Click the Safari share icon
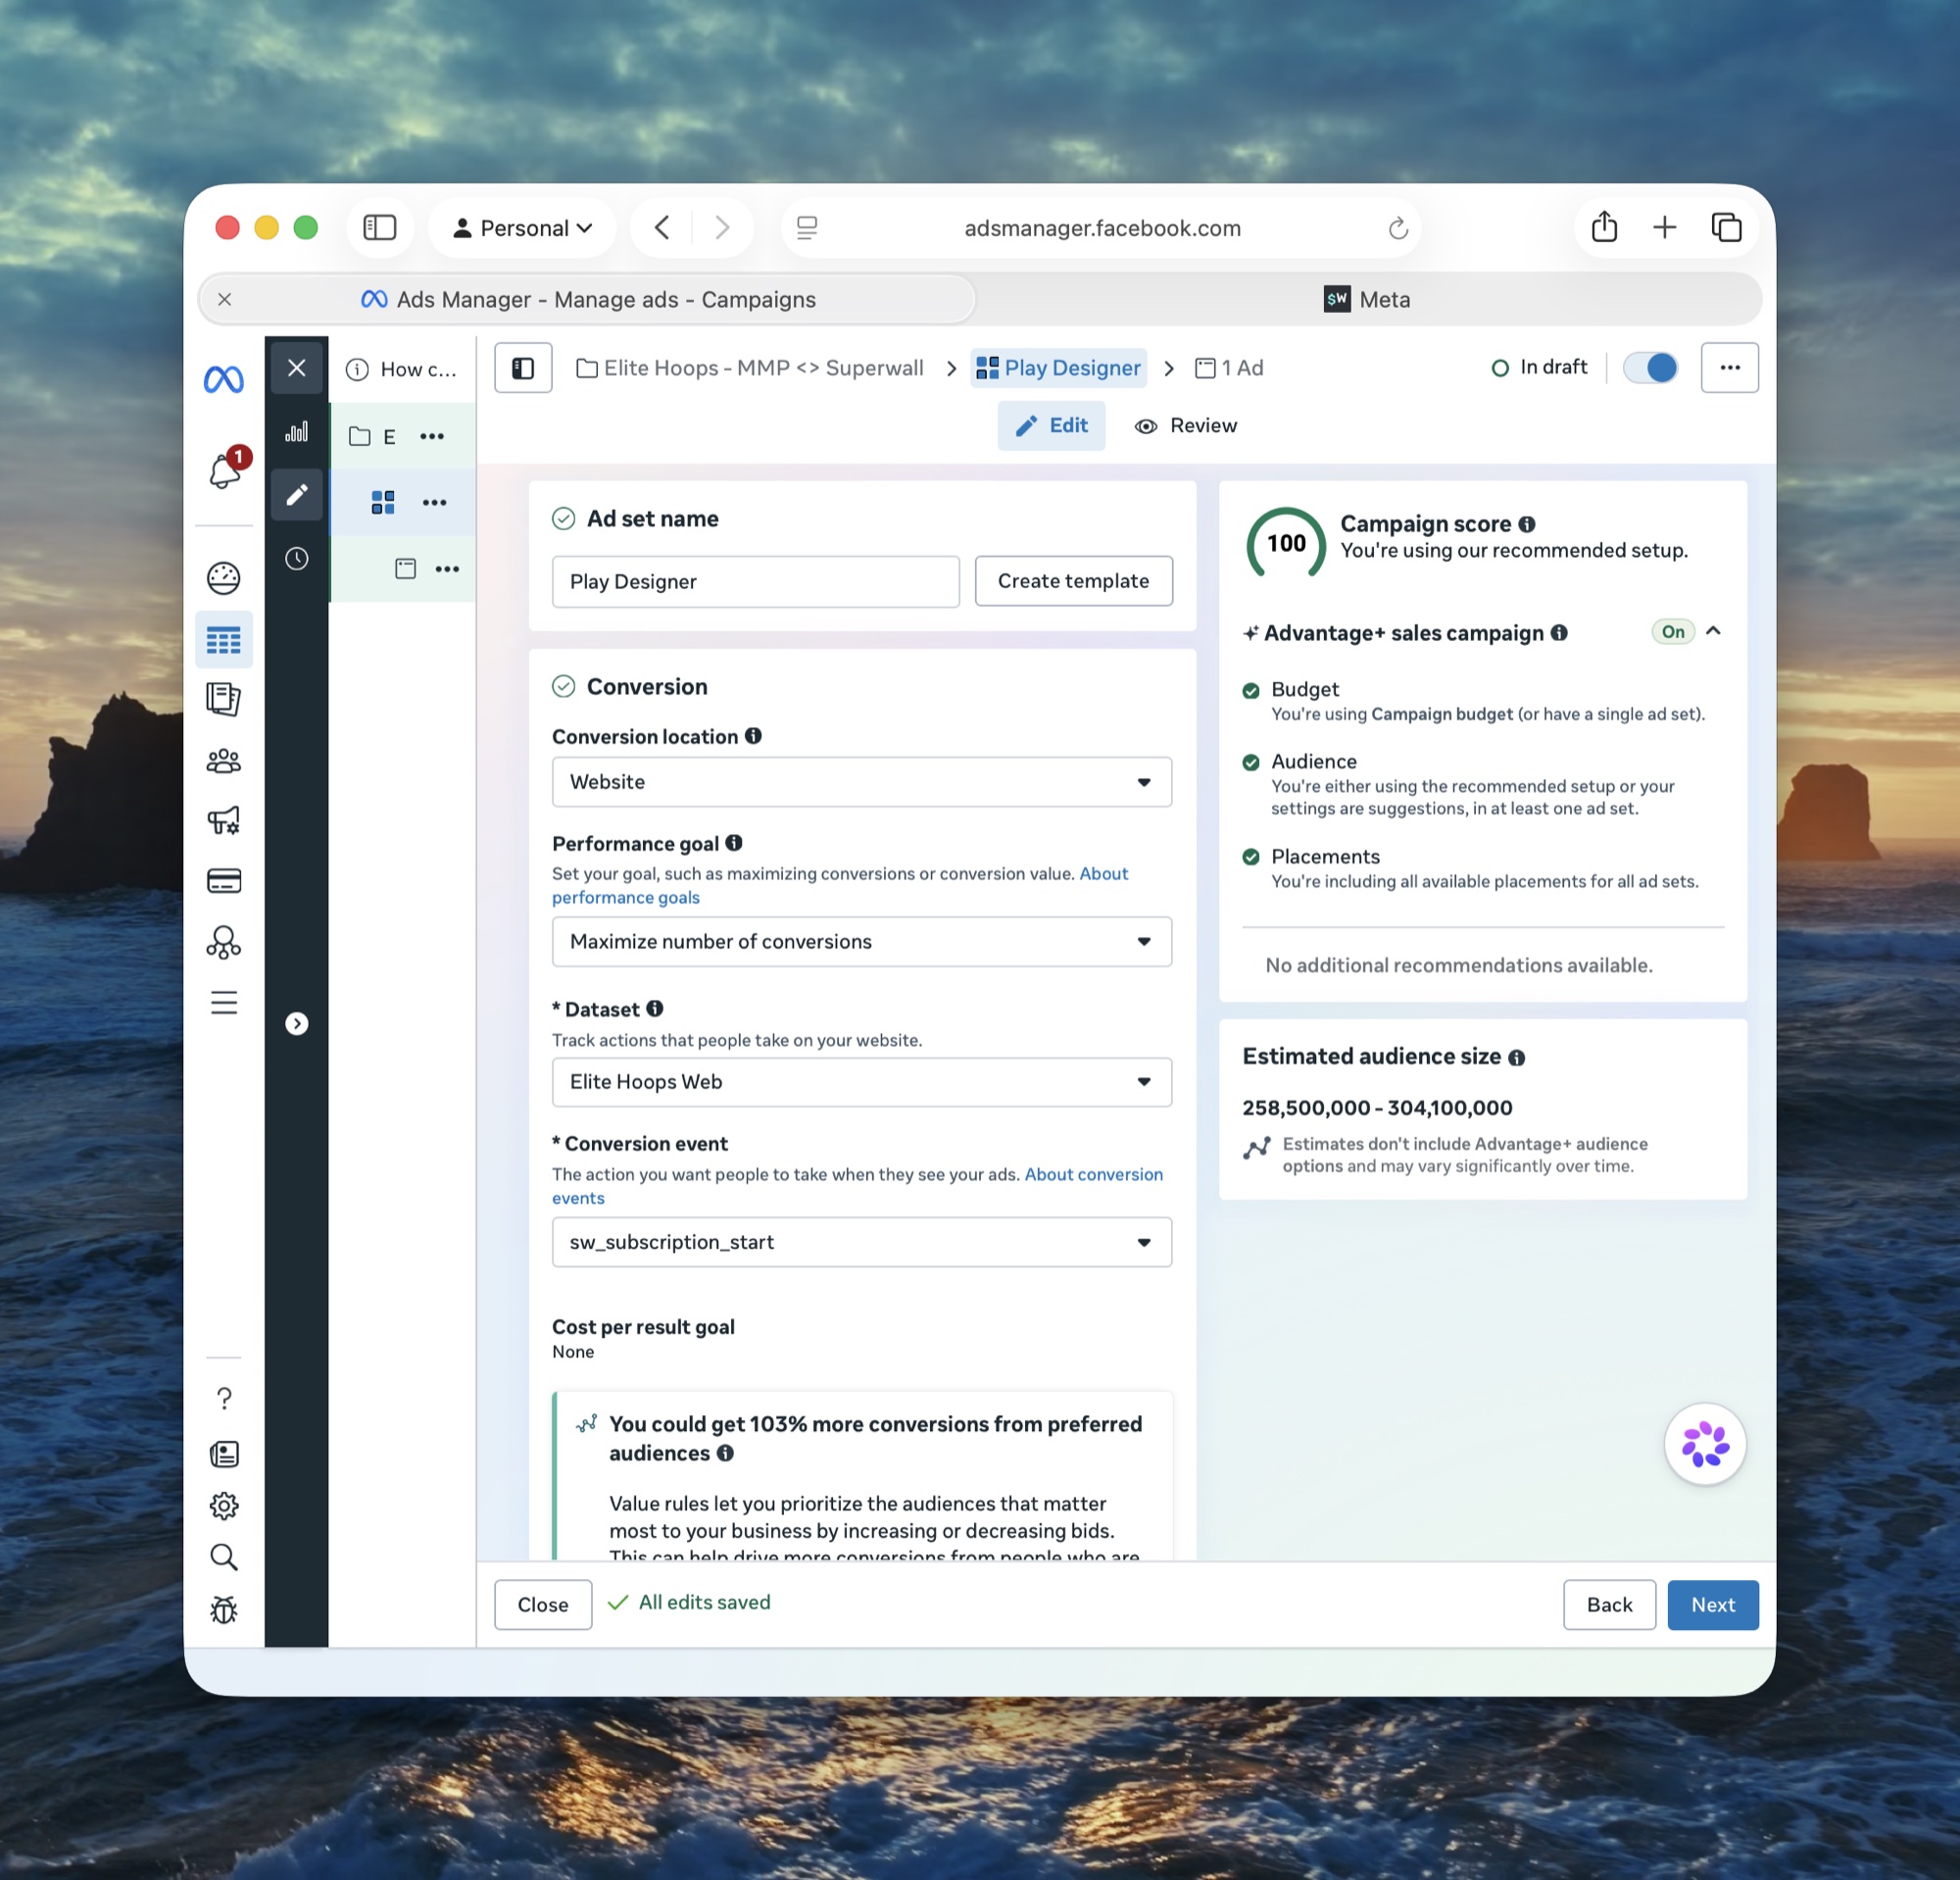Viewport: 1960px width, 1880px height. [x=1604, y=227]
